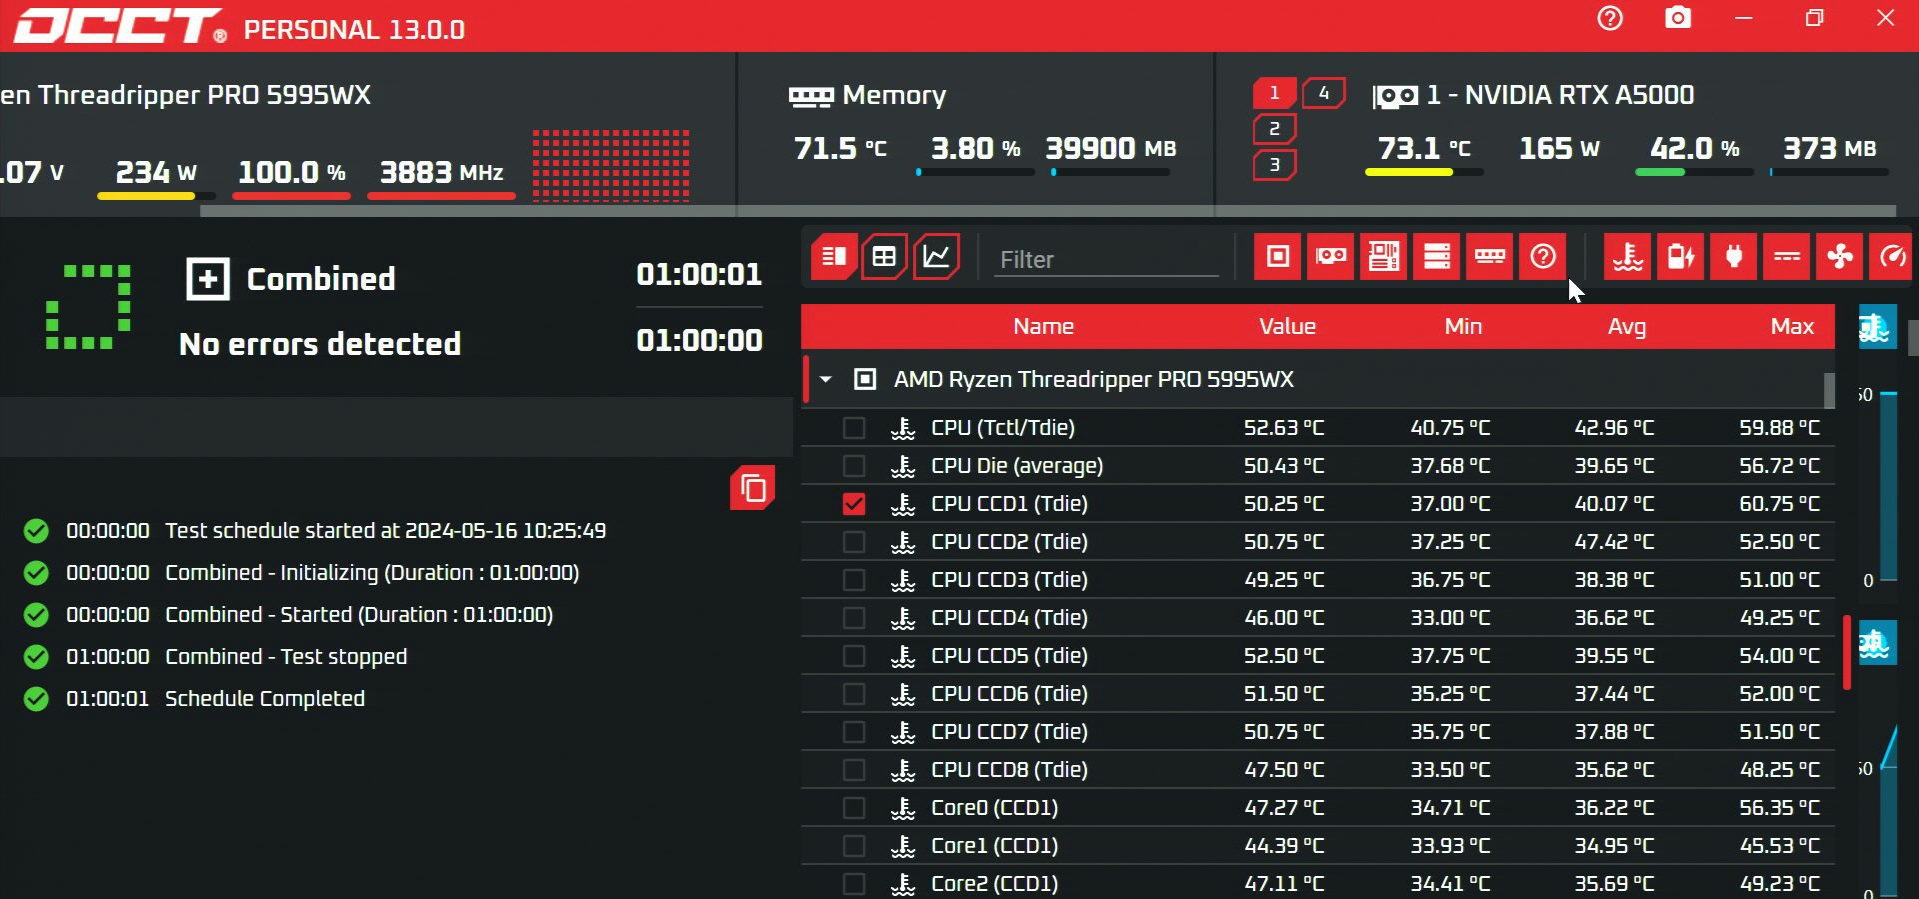Click the NVIDIA GPU card icon in header
Viewport: 1919px width, 899px height.
(1395, 96)
